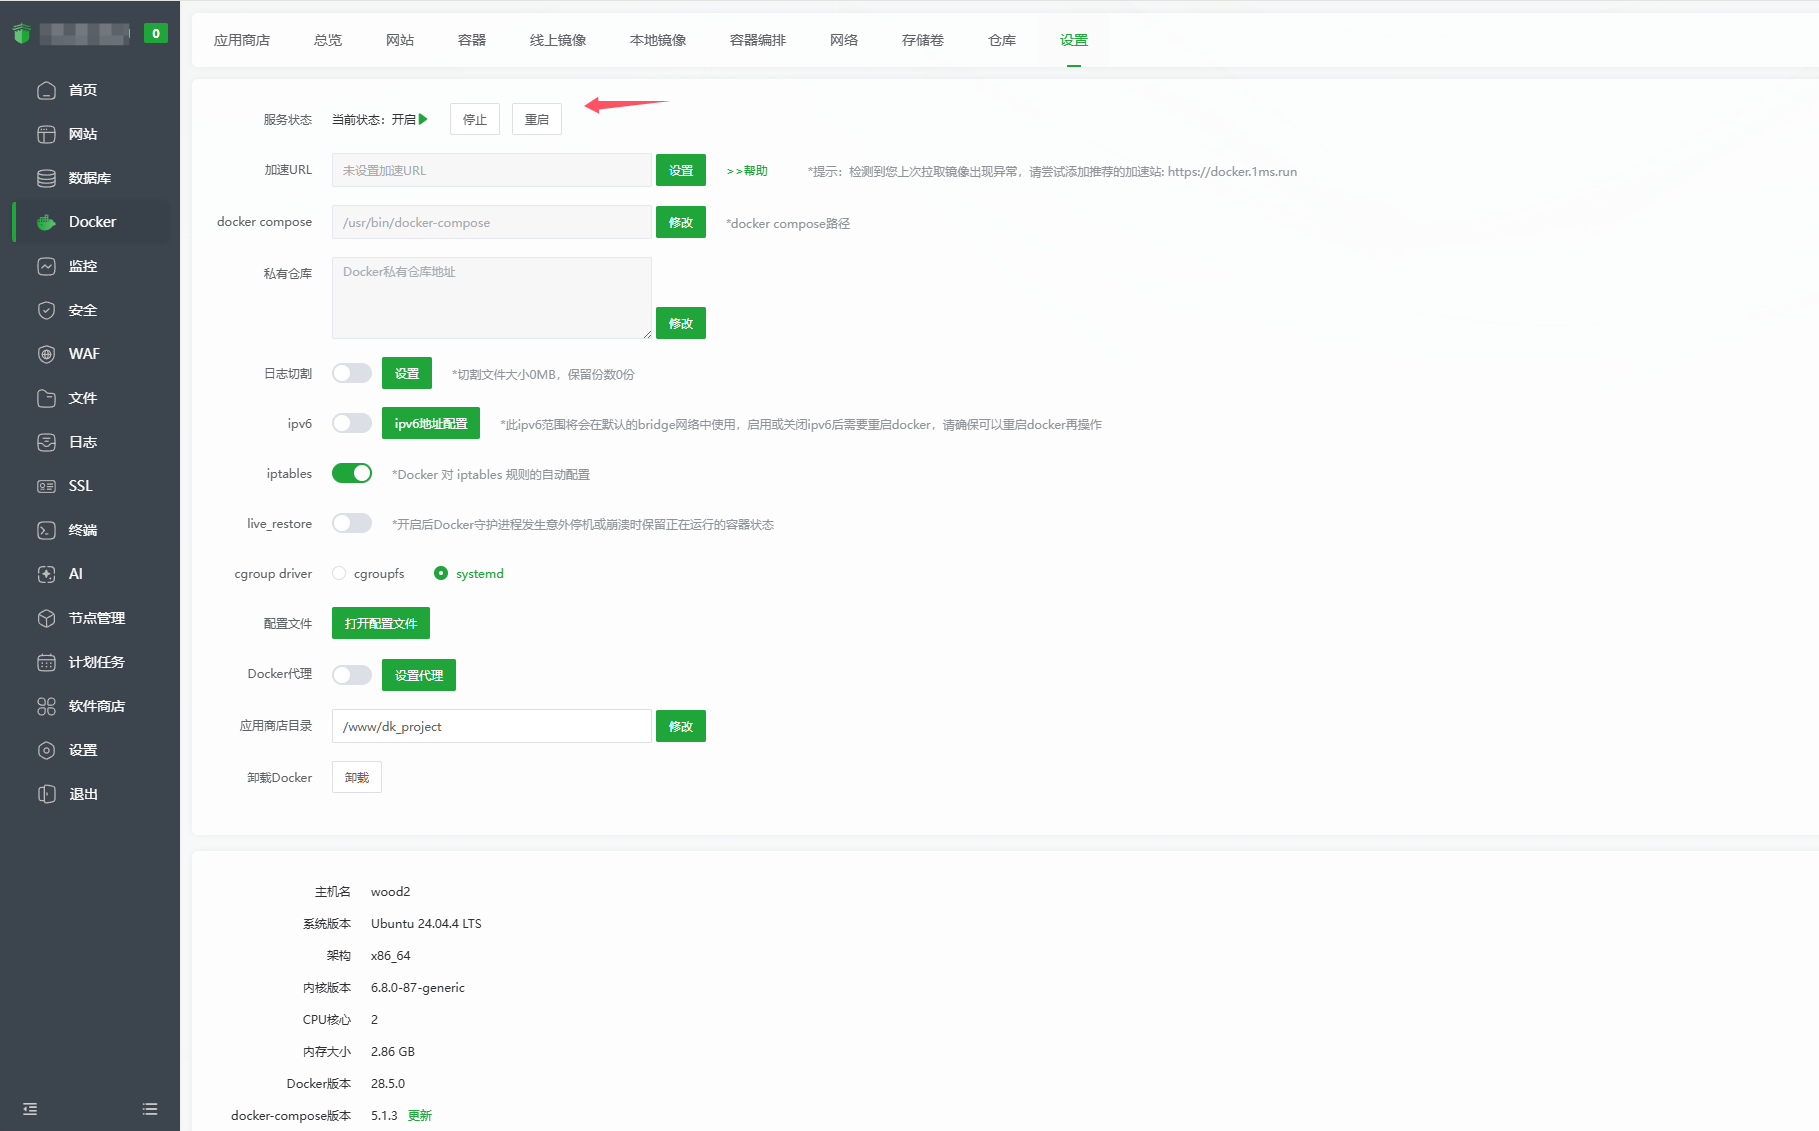Enable the 日志切割 log rotation switch
The width and height of the screenshot is (1819, 1131).
point(352,373)
